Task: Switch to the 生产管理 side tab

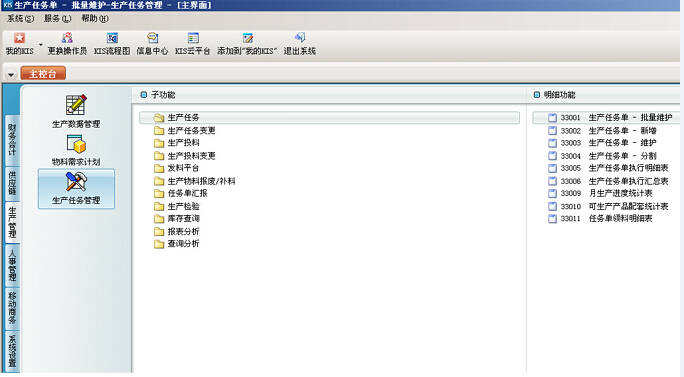Action: point(12,222)
